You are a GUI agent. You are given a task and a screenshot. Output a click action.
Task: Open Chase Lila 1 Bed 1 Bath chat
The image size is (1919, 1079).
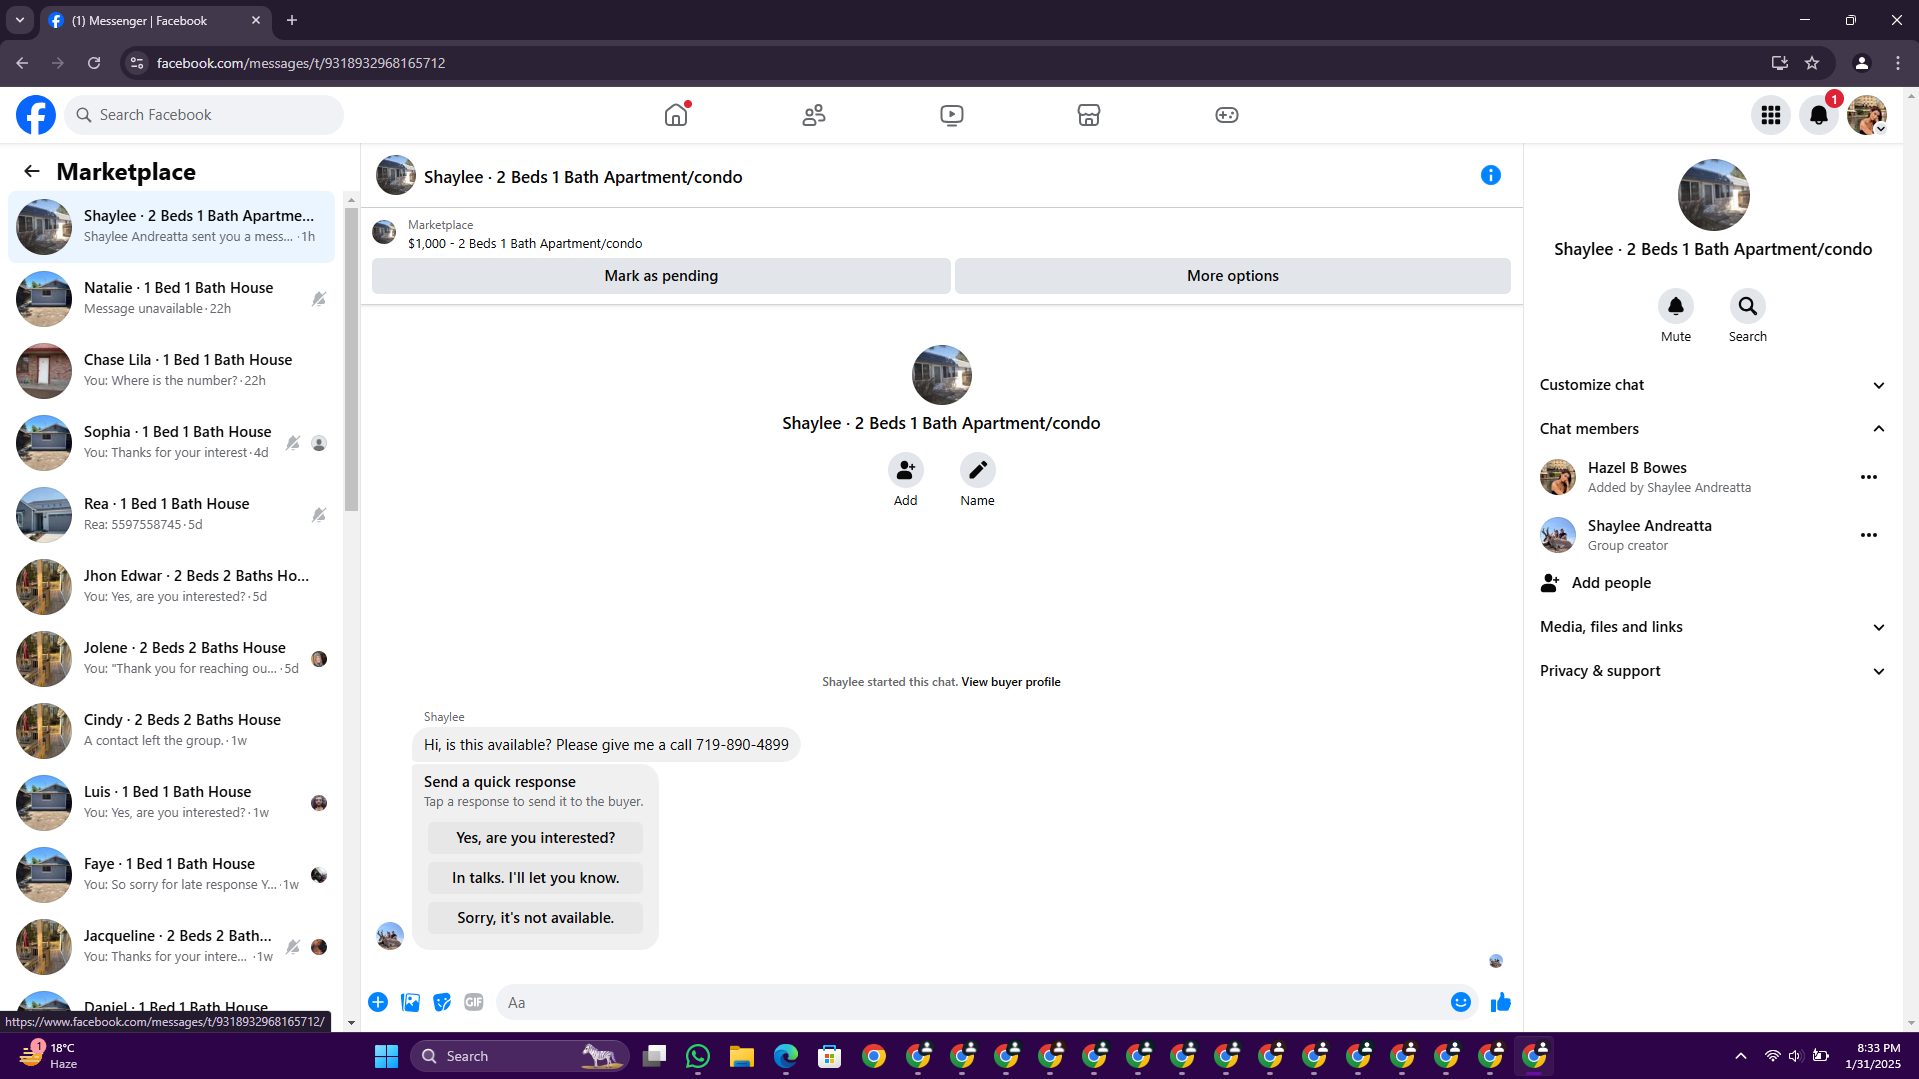pos(172,371)
